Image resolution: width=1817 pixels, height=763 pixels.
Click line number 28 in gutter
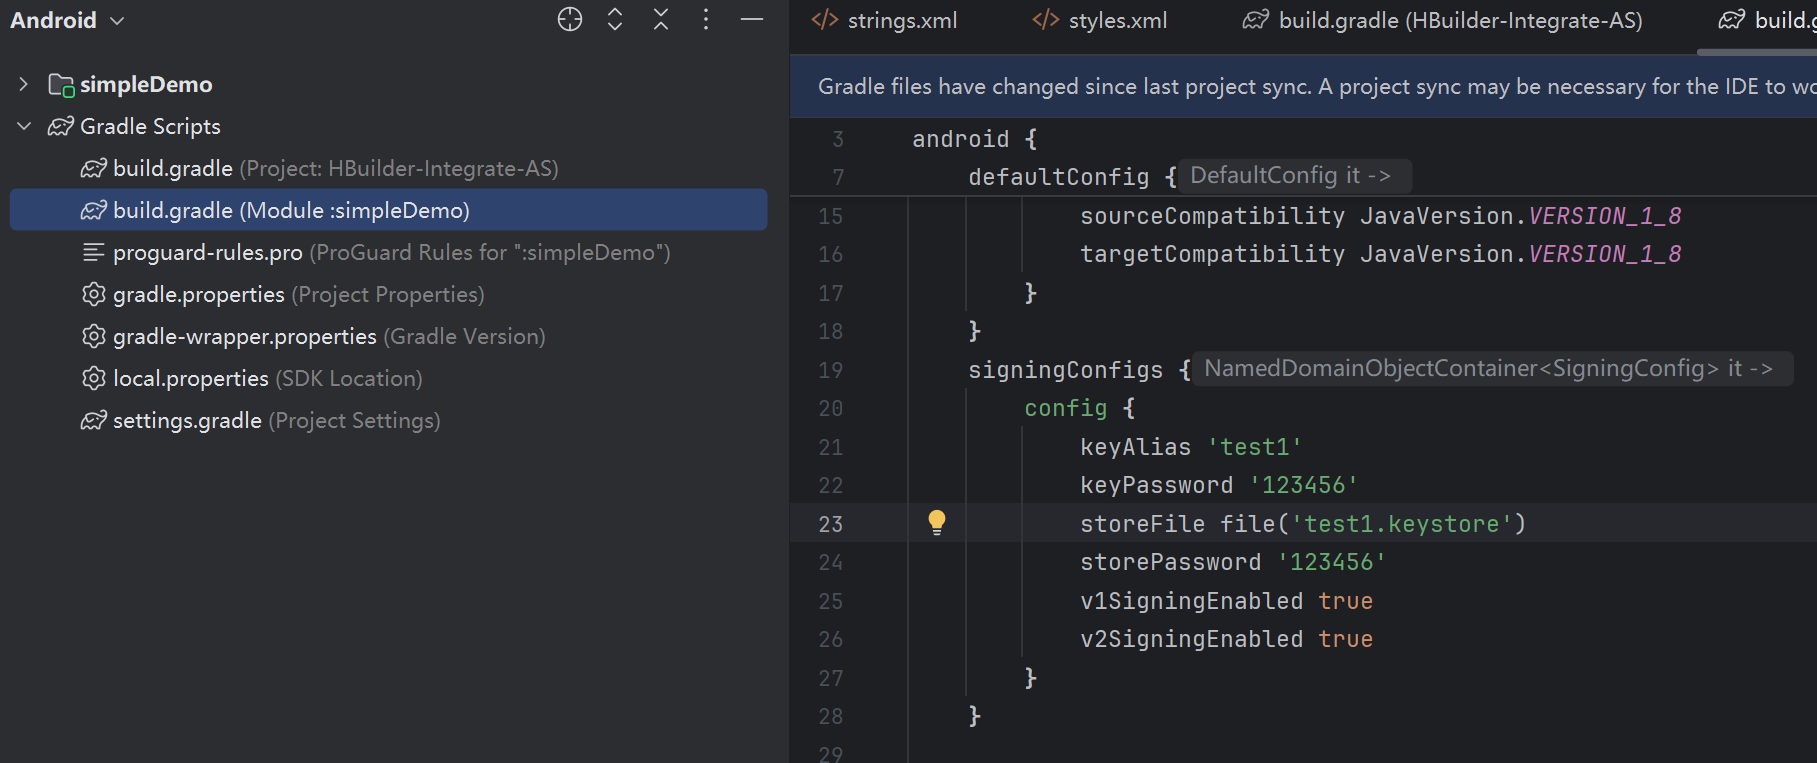click(x=831, y=716)
